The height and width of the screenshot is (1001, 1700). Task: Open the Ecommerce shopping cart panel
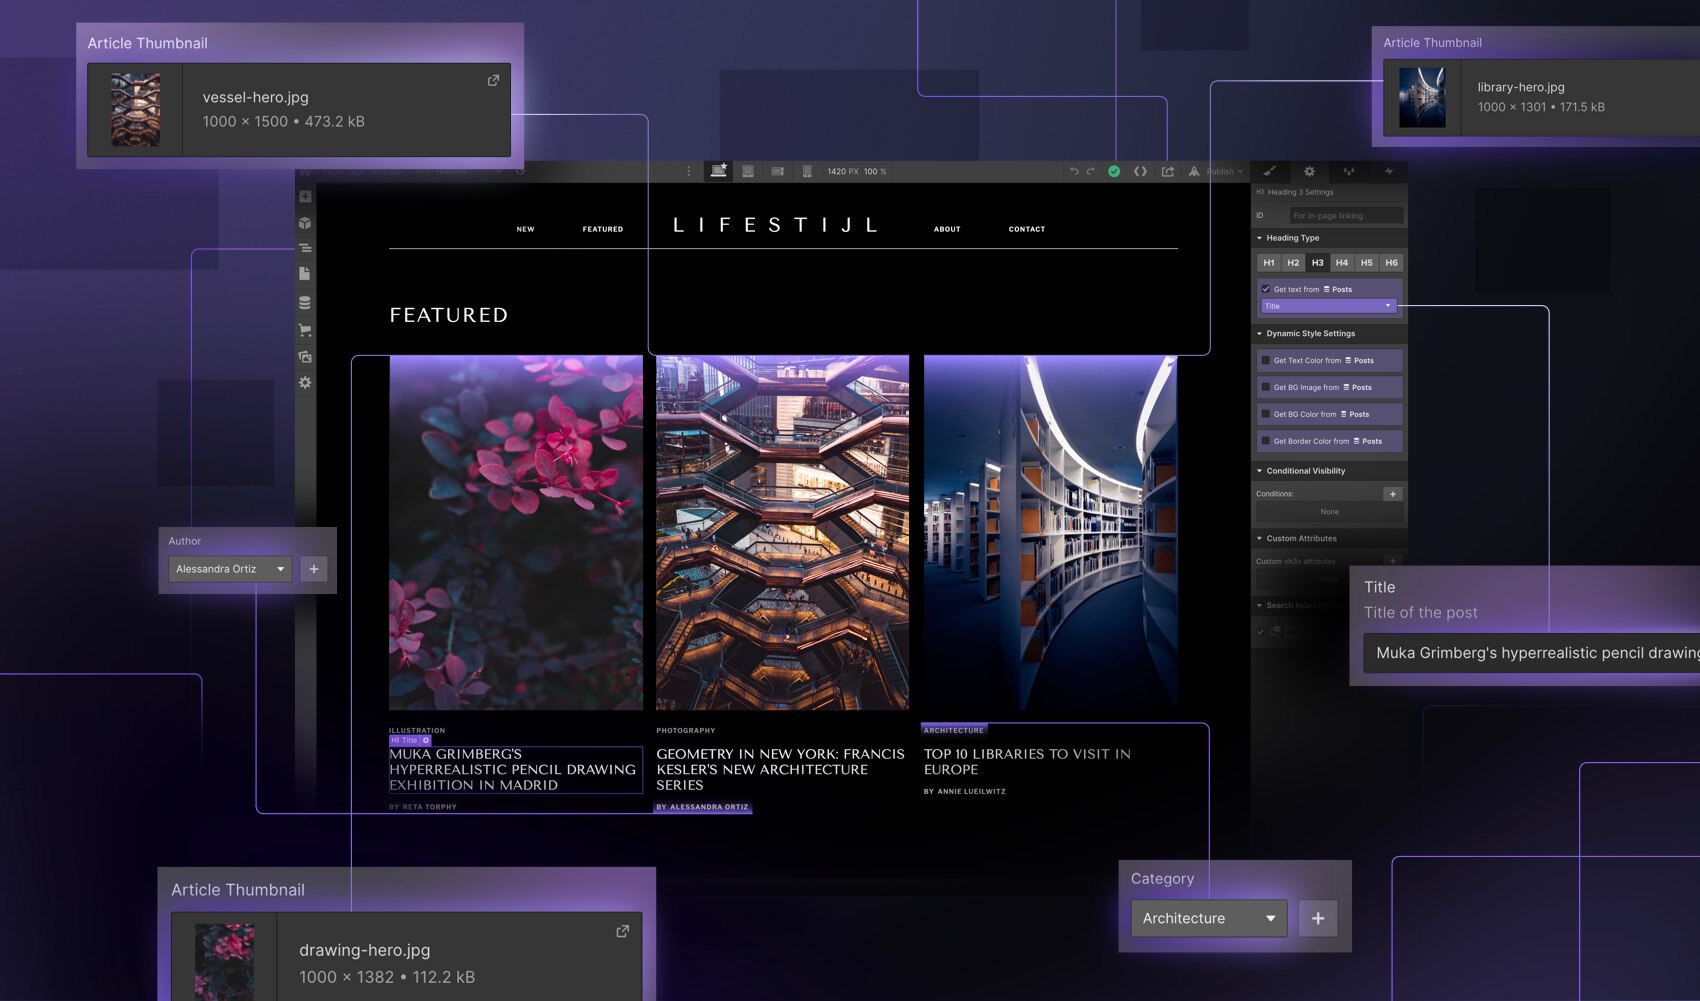pyautogui.click(x=305, y=329)
